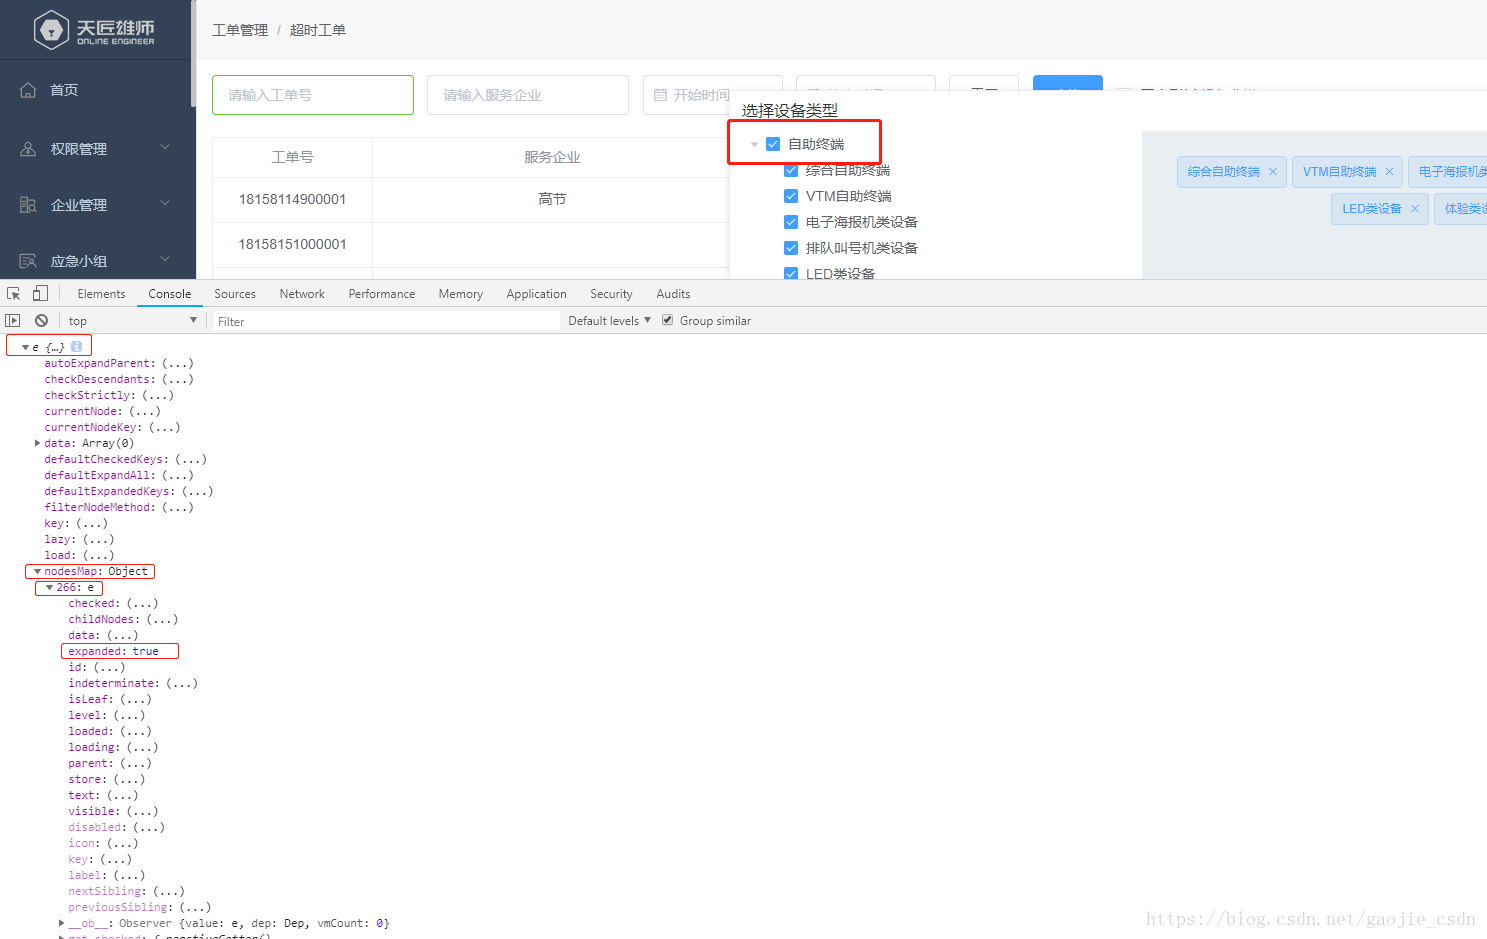Open the Audits tab
1487x939 pixels.
pos(673,294)
